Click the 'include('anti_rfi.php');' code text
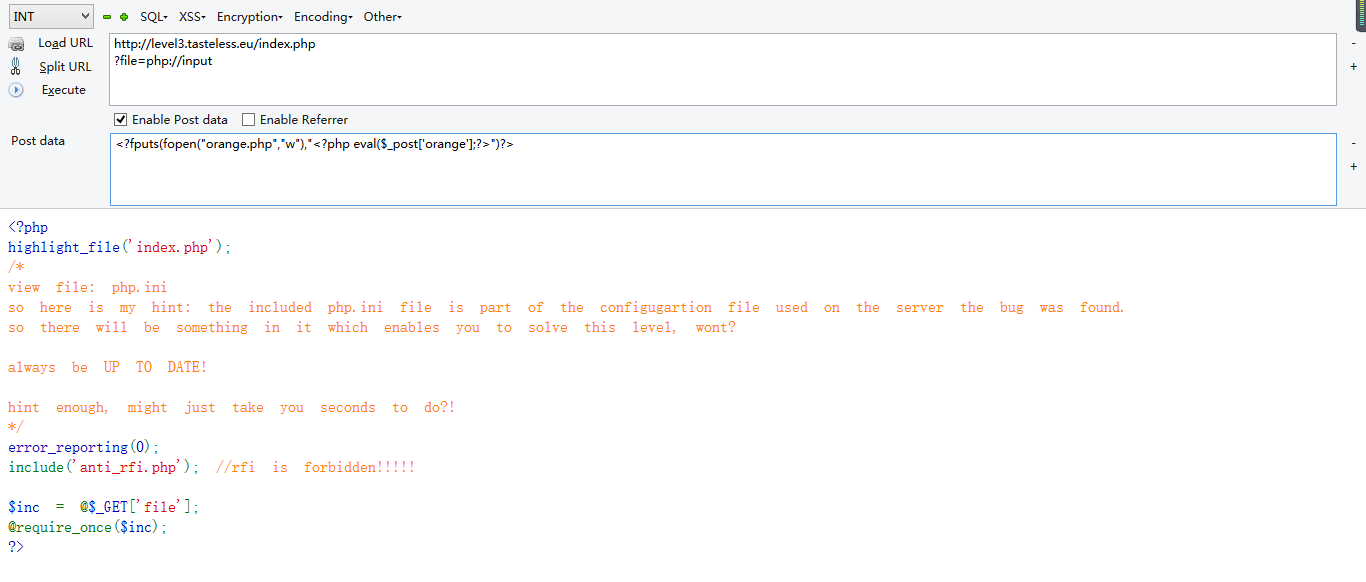 point(104,467)
